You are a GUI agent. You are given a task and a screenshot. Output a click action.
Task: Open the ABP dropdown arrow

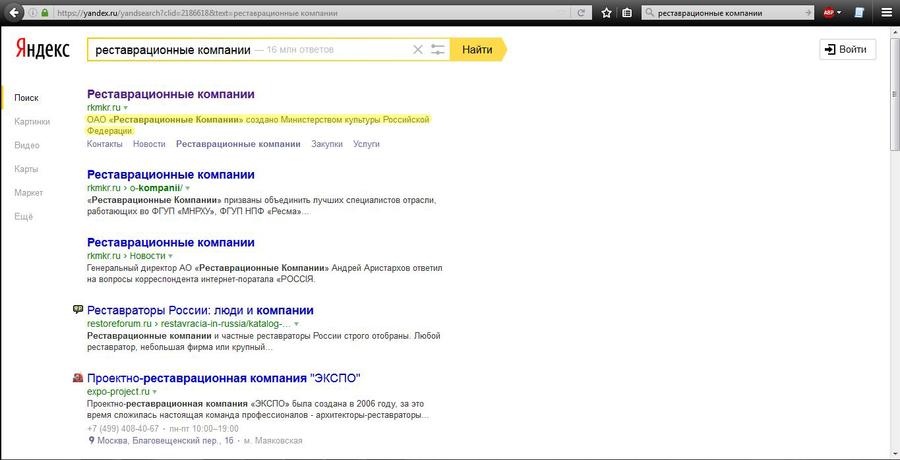840,13
